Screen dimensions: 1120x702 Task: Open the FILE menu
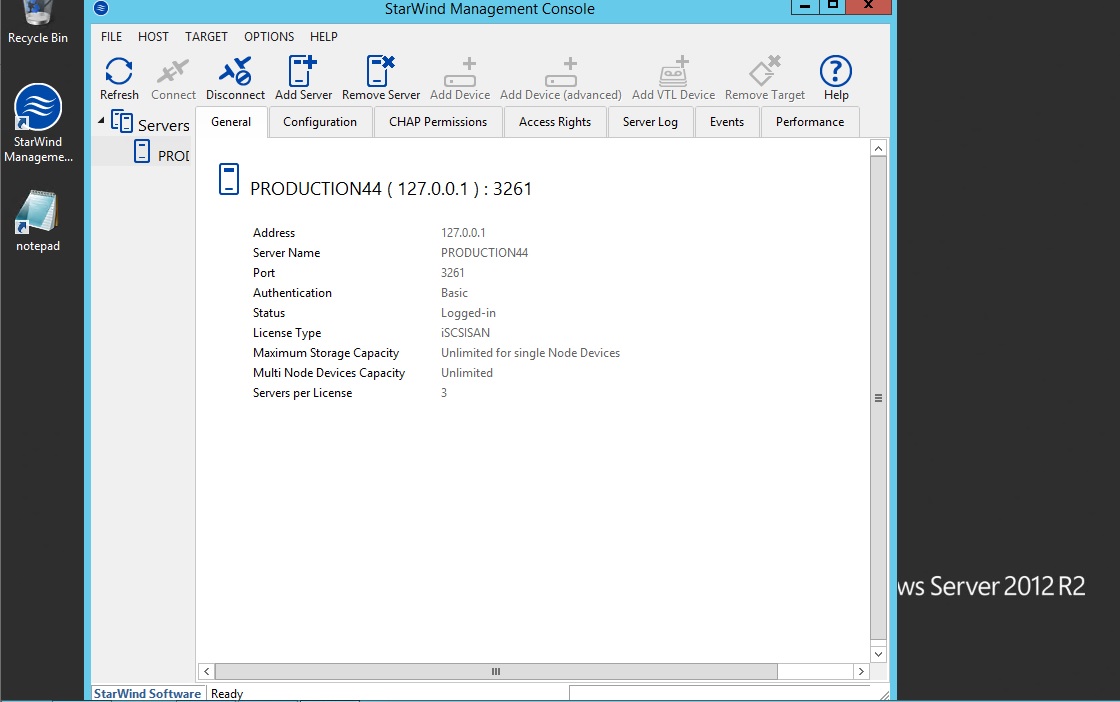(111, 36)
